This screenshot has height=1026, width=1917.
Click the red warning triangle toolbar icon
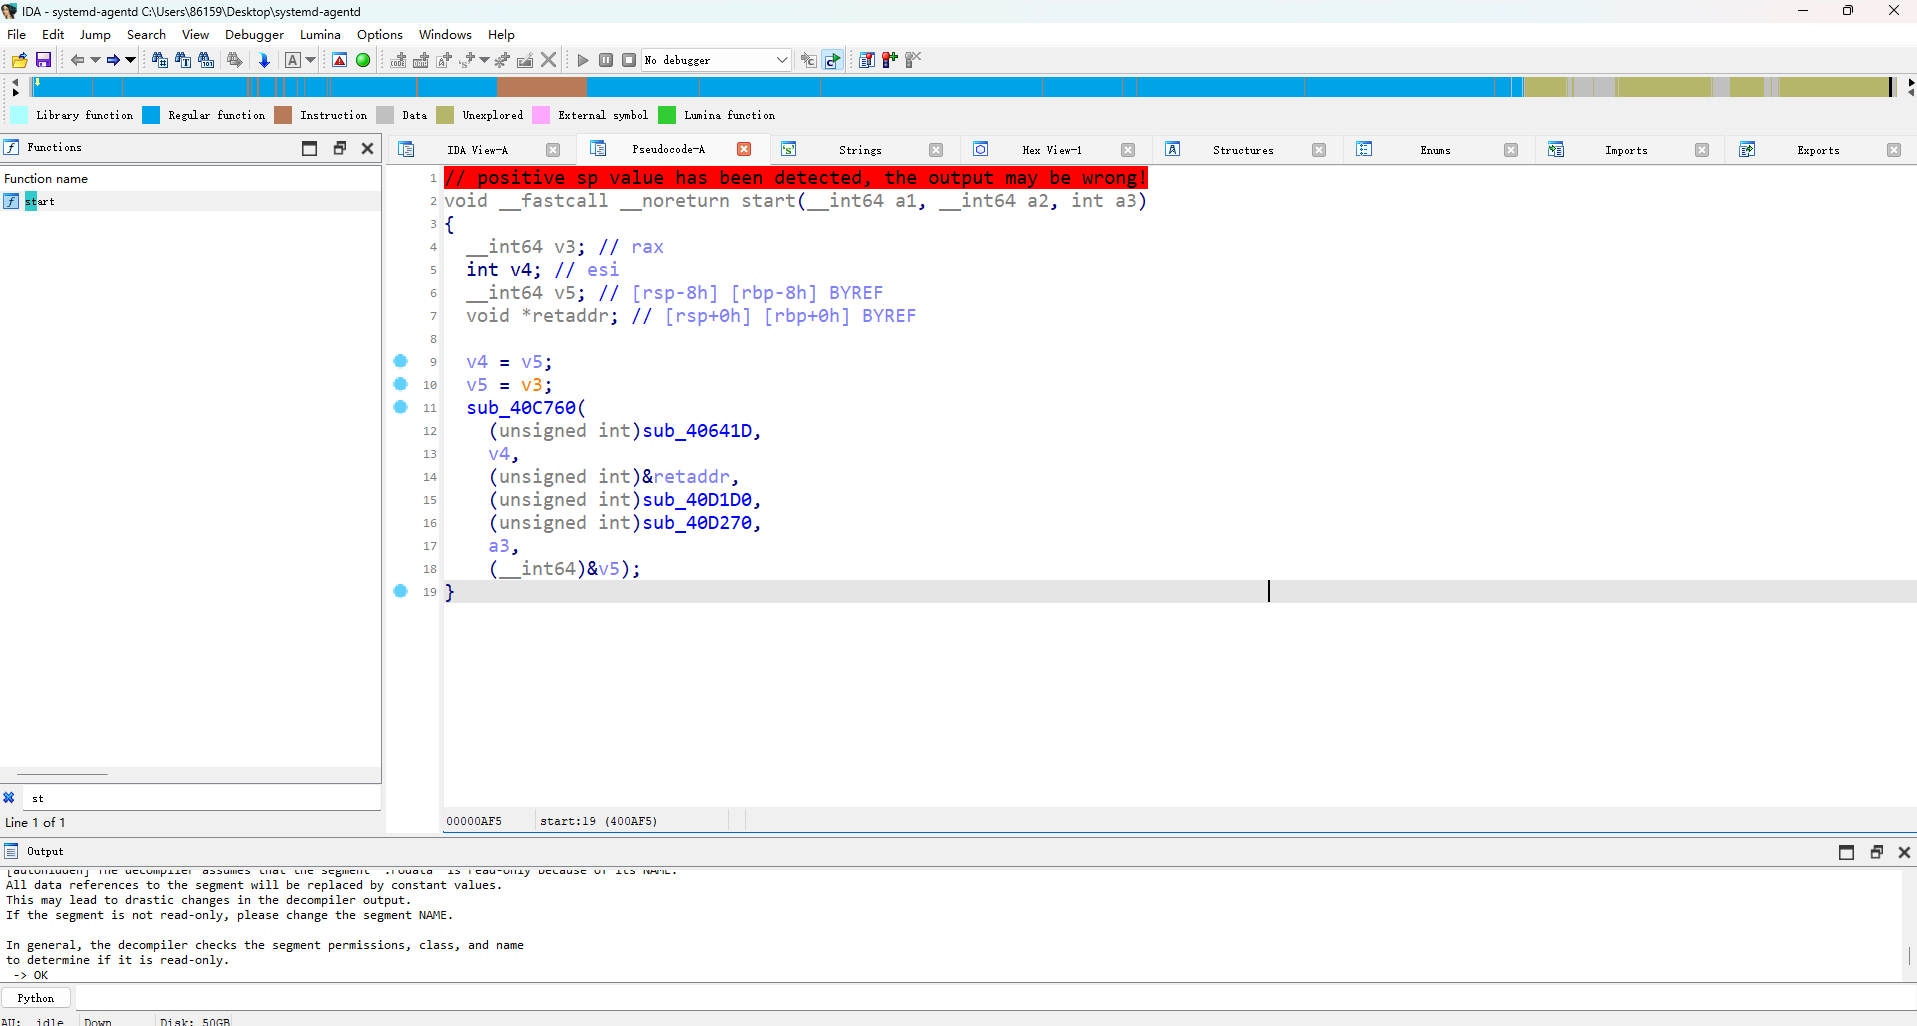(340, 60)
